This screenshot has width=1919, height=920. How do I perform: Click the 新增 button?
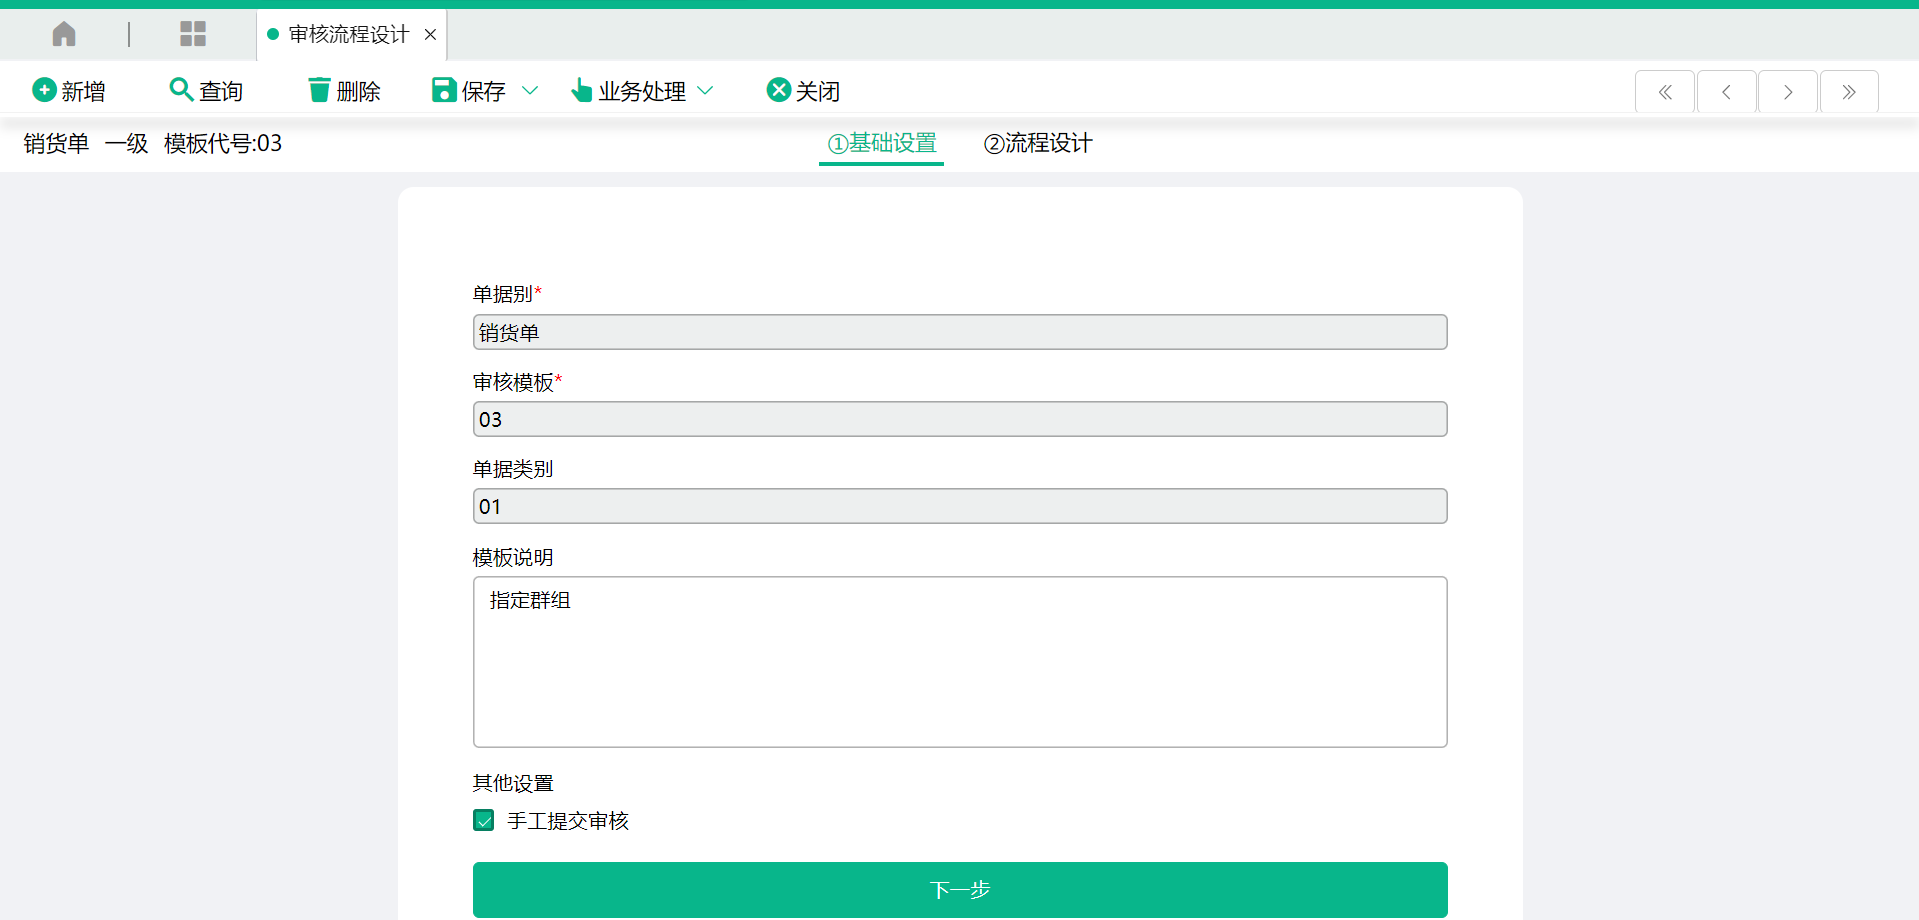point(69,91)
